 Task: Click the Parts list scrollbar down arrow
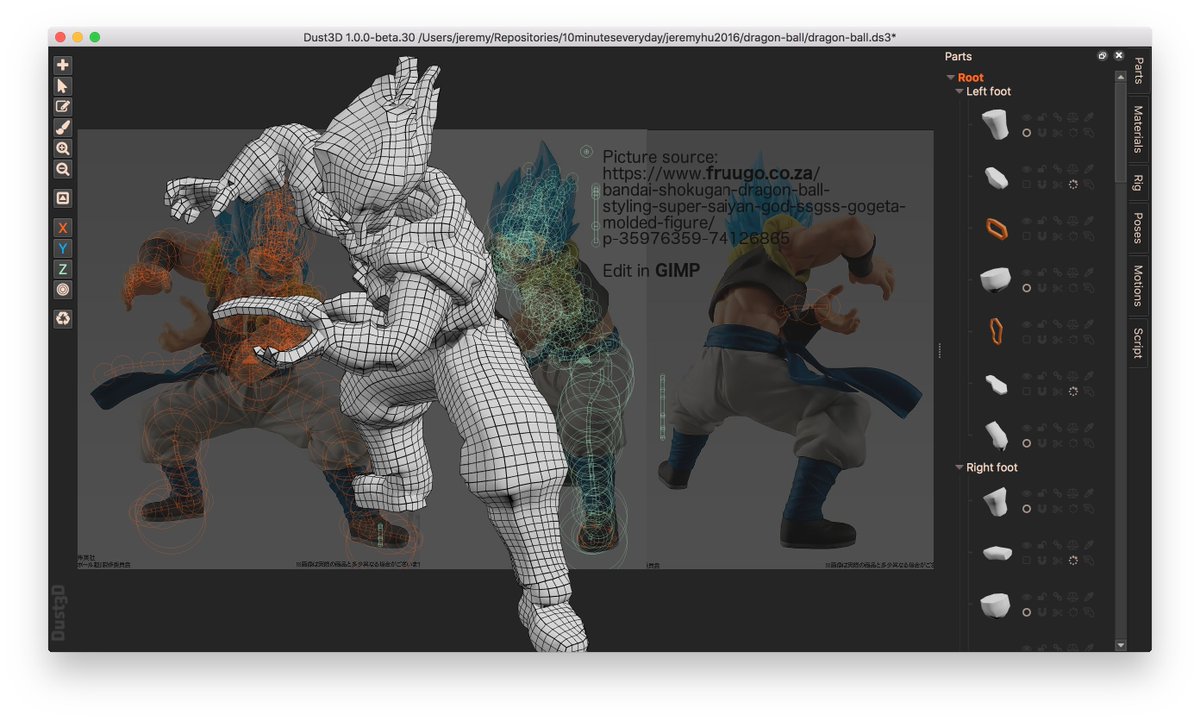(1120, 645)
